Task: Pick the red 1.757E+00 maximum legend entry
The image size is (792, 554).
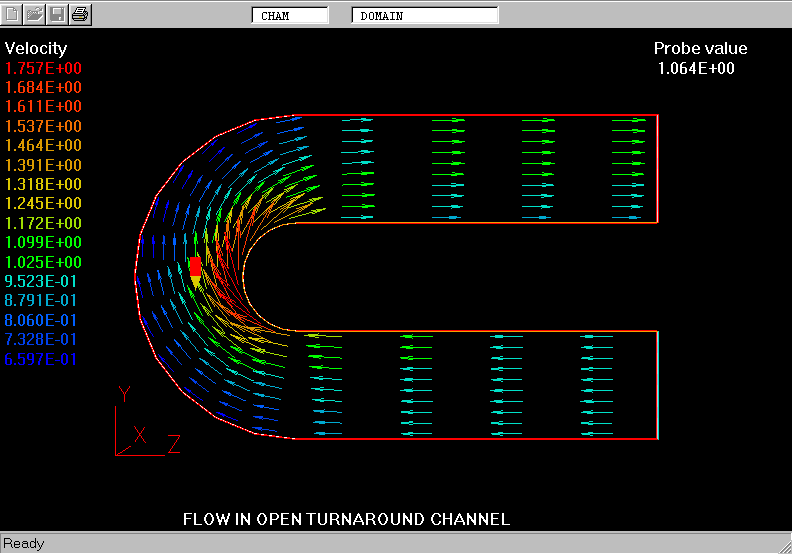Action: [44, 68]
